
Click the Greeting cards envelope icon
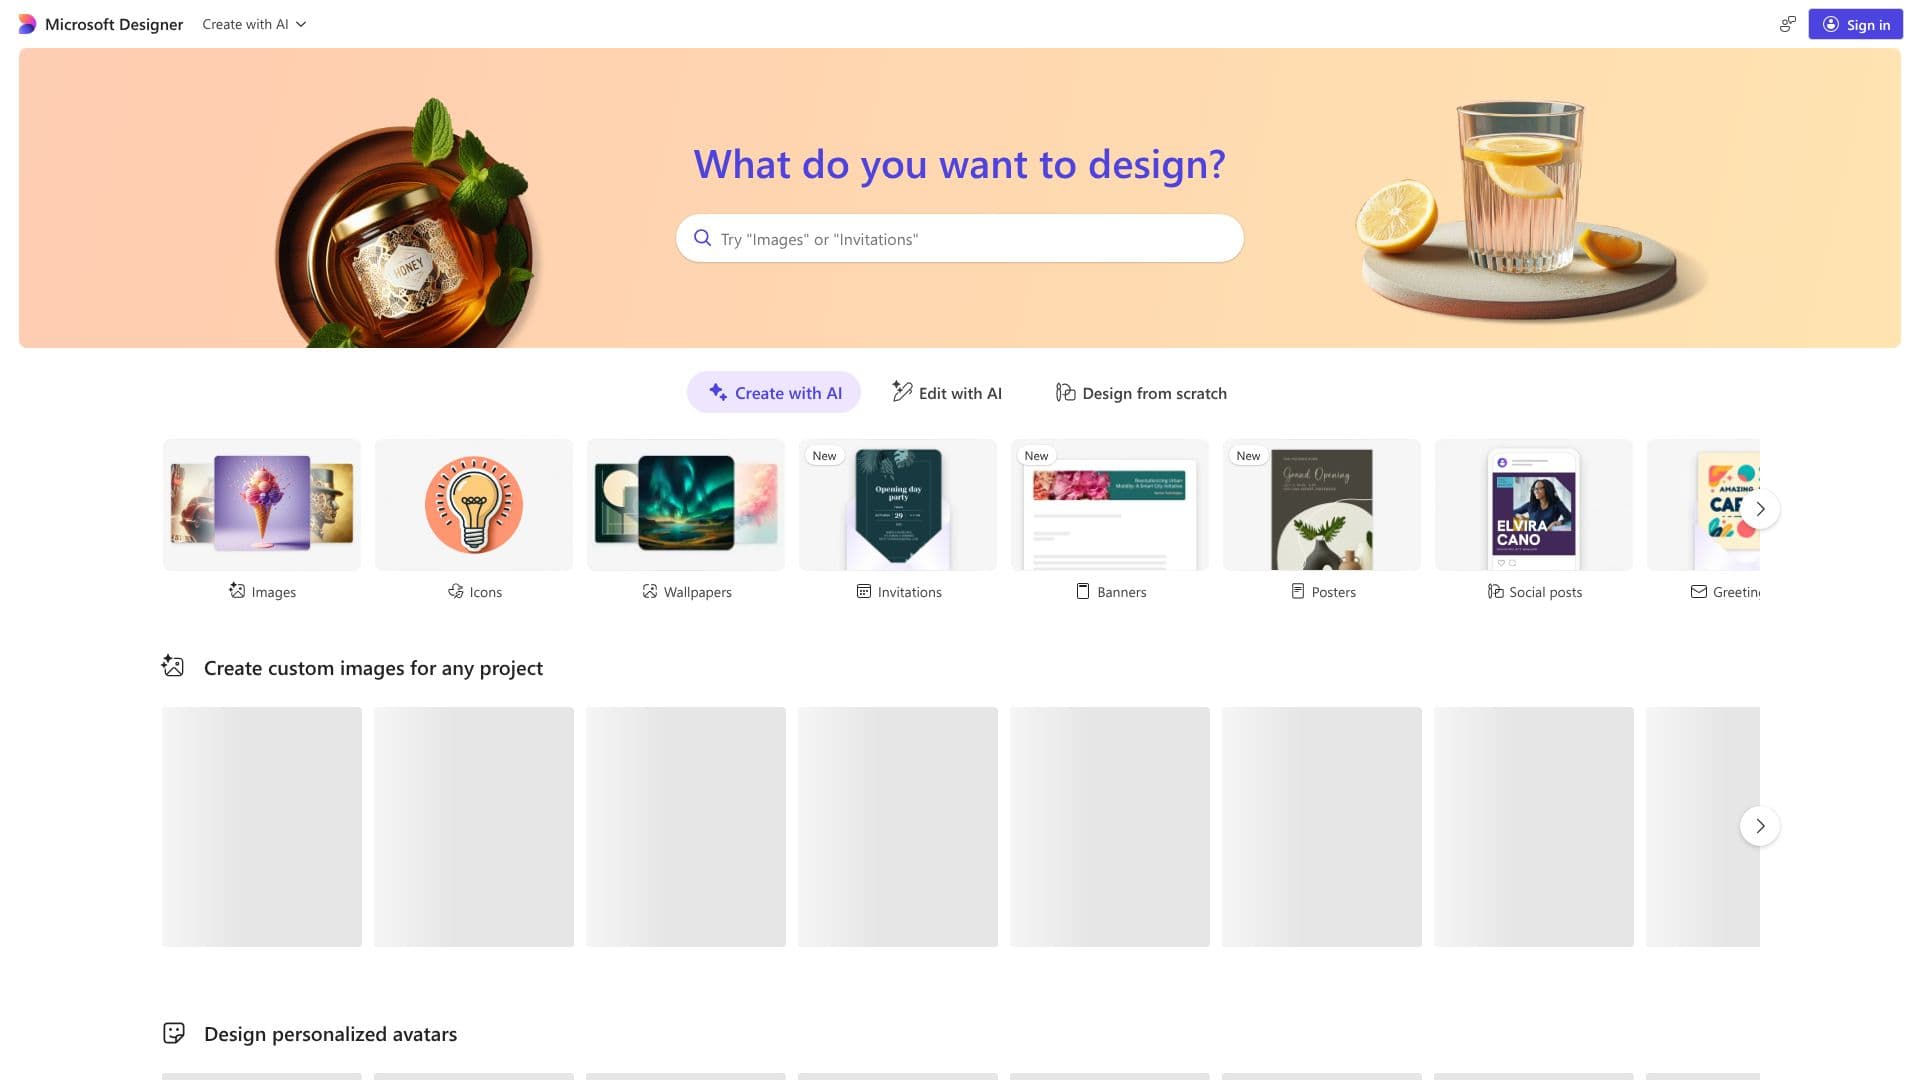click(1698, 591)
